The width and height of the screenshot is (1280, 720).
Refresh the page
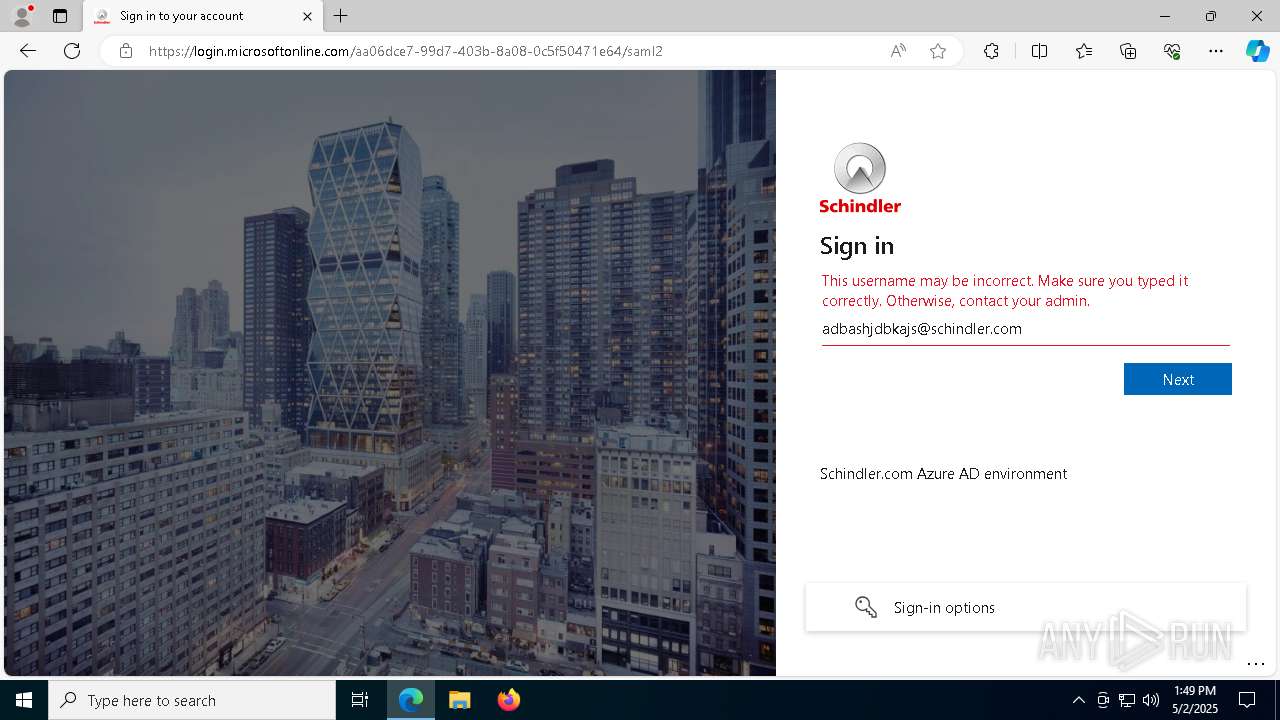point(72,51)
